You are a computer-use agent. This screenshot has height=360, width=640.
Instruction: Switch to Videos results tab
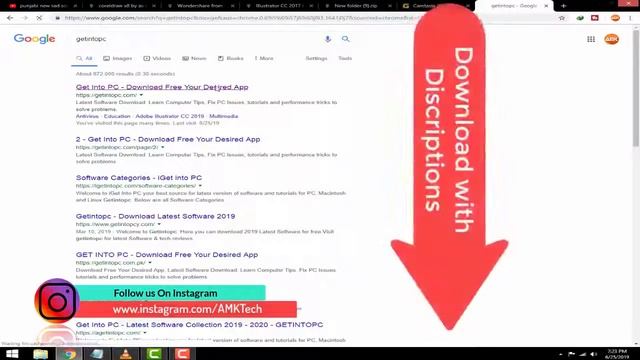pos(157,58)
